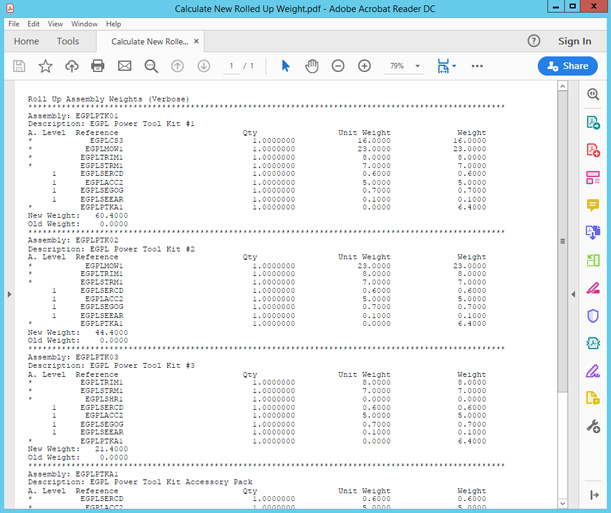Image resolution: width=611 pixels, height=513 pixels.
Task: Click the New Weight value 21.4000
Action: (x=111, y=449)
